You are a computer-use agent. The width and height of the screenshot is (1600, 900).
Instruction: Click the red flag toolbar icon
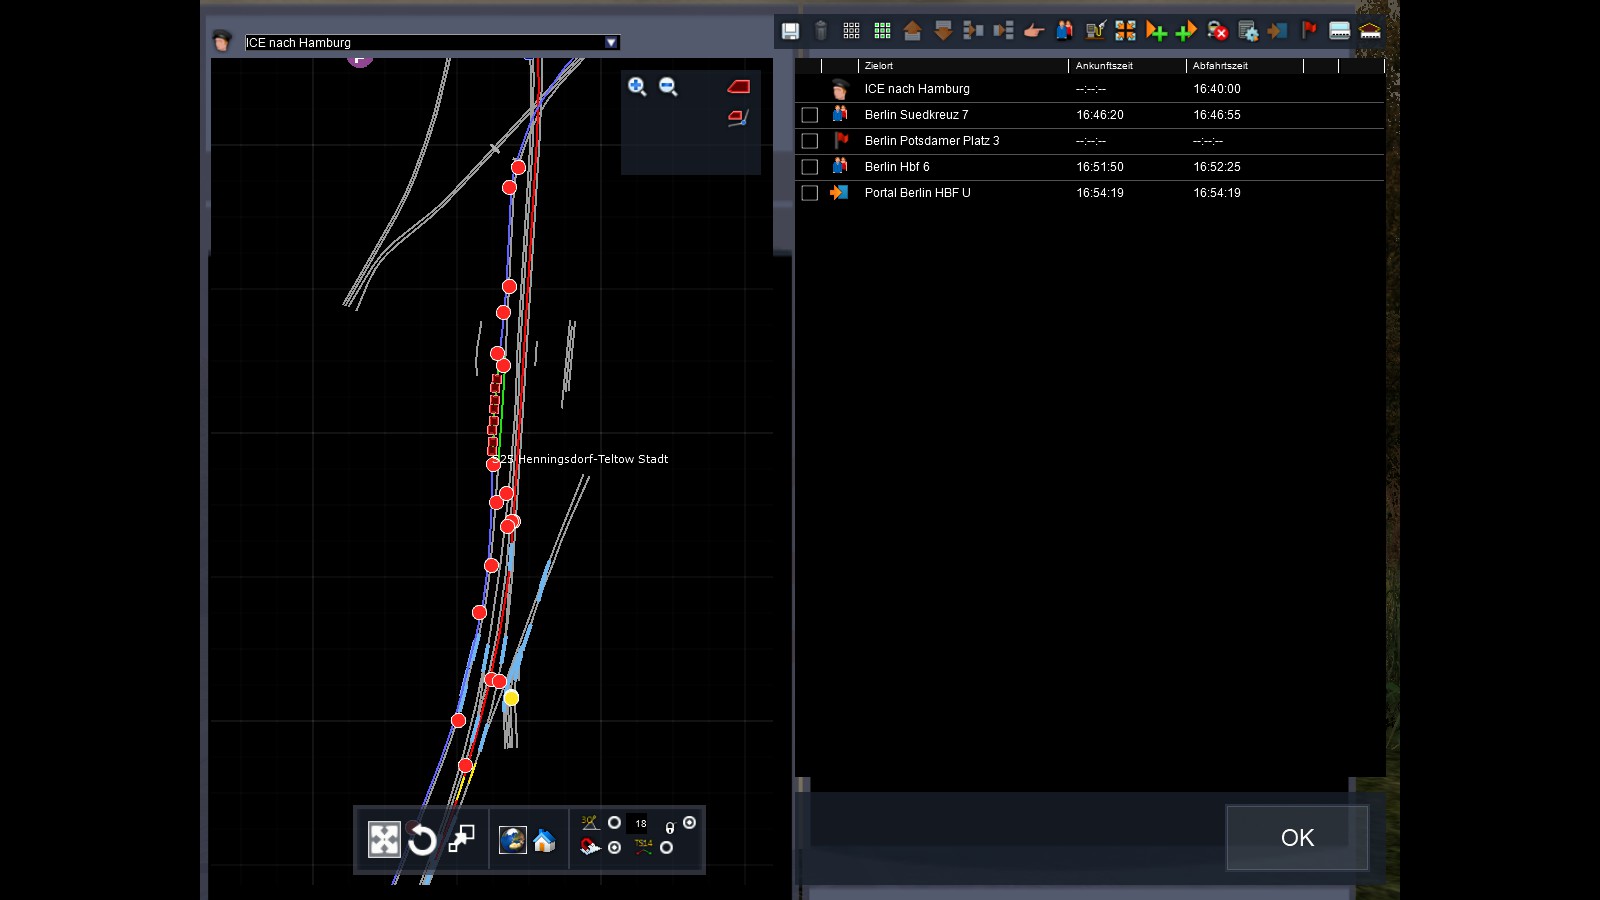pos(1309,31)
